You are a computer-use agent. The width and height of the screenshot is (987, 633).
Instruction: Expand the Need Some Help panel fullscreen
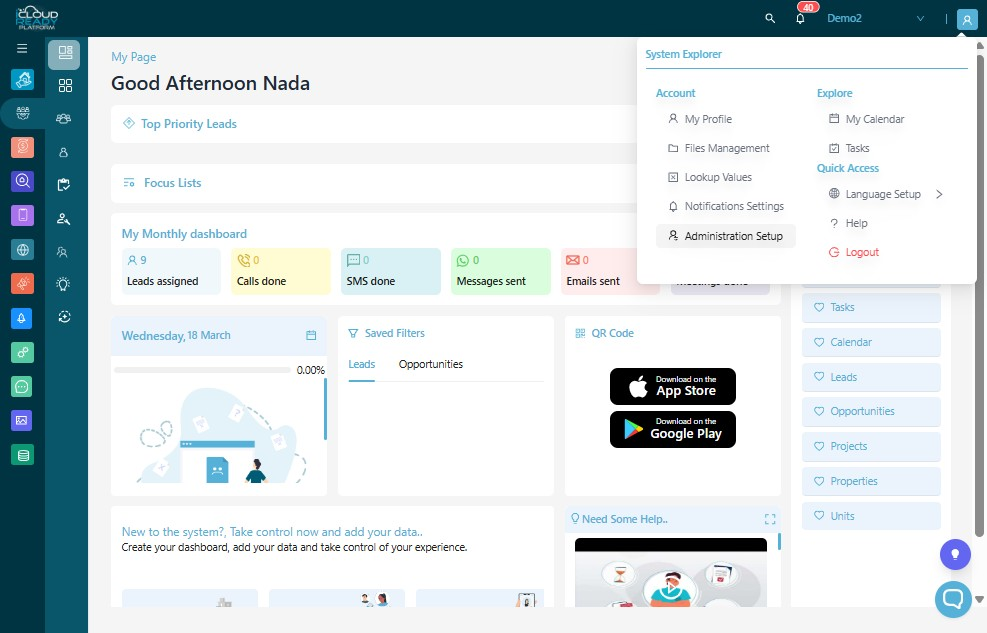tap(770, 519)
